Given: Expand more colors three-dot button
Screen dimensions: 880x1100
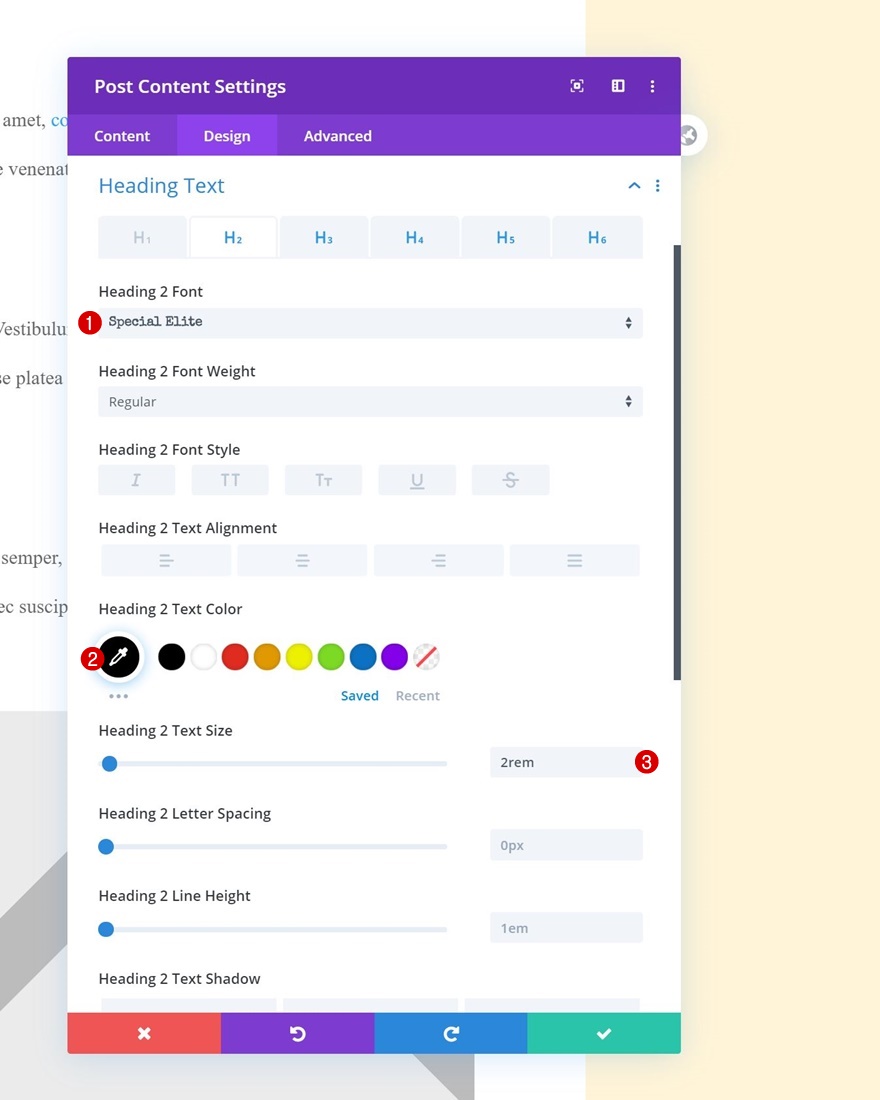Looking at the screenshot, I should point(119,696).
